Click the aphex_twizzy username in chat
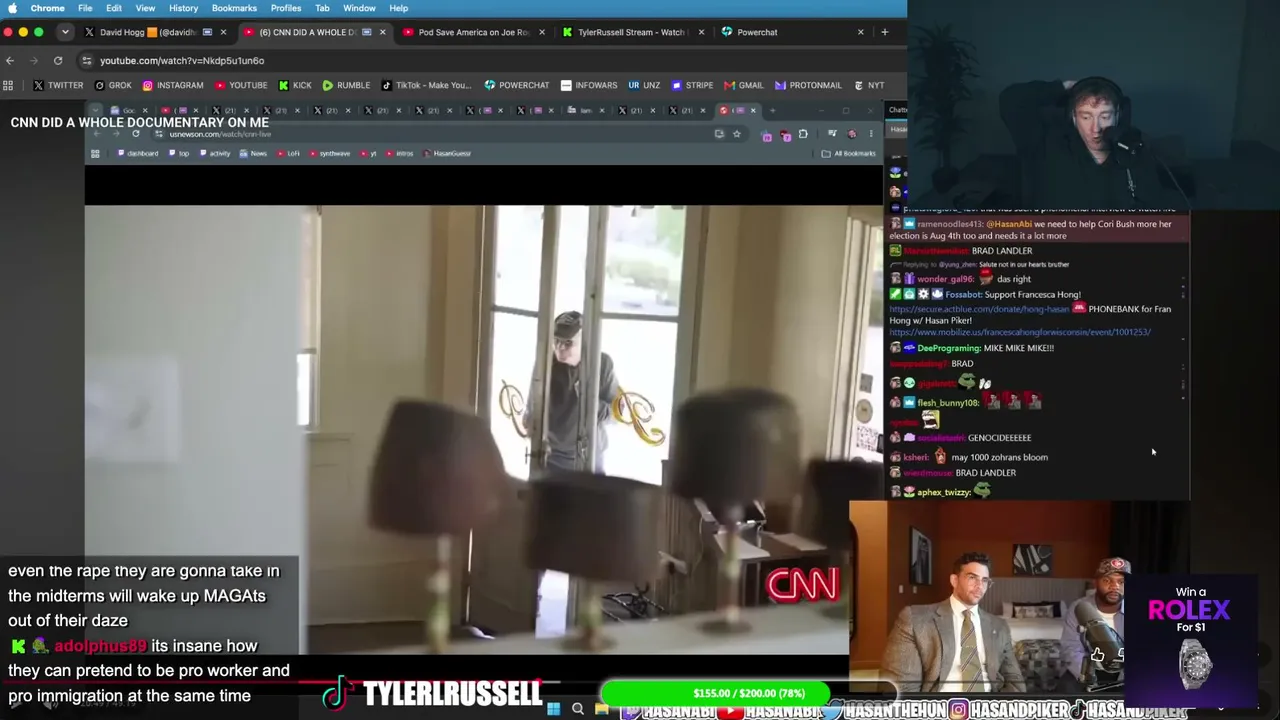1280x720 pixels. [x=944, y=492]
